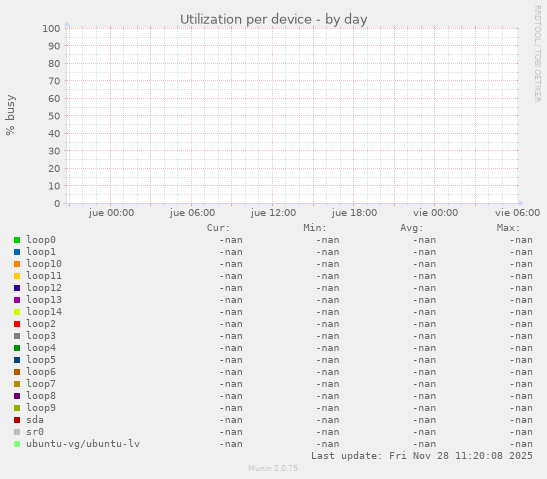Screen dimensions: 547x479
Task: Click the loop0 green color swatch
Action: coord(17,240)
